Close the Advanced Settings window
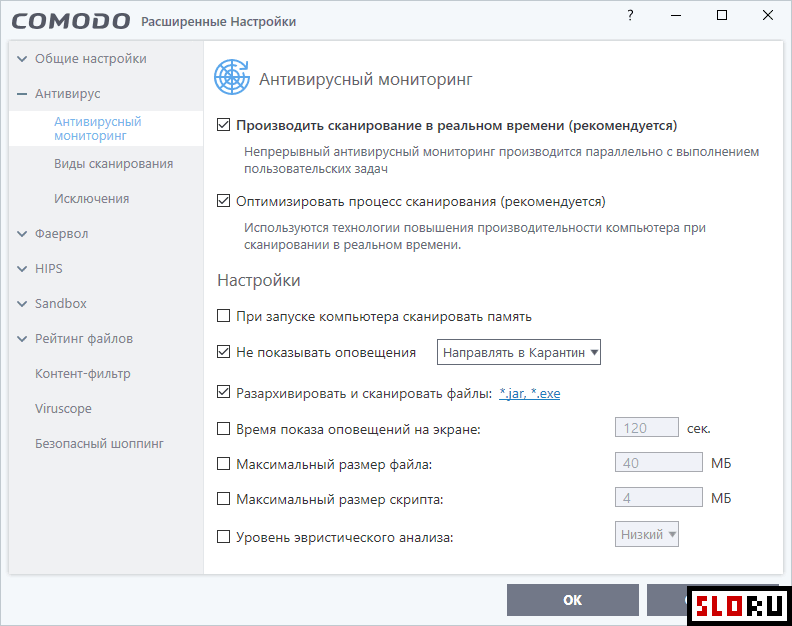Image resolution: width=792 pixels, height=626 pixels. (768, 15)
